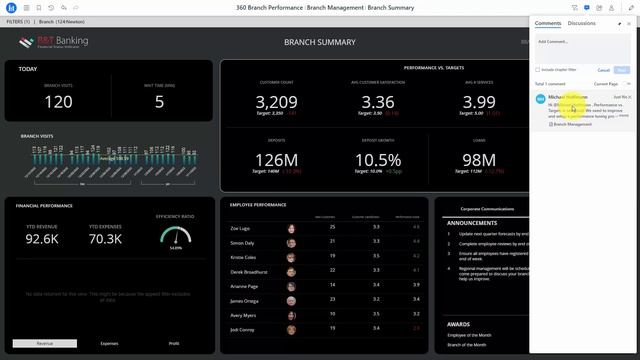The height and width of the screenshot is (360, 640).
Task: Click Cancel in comments panel
Action: click(603, 70)
